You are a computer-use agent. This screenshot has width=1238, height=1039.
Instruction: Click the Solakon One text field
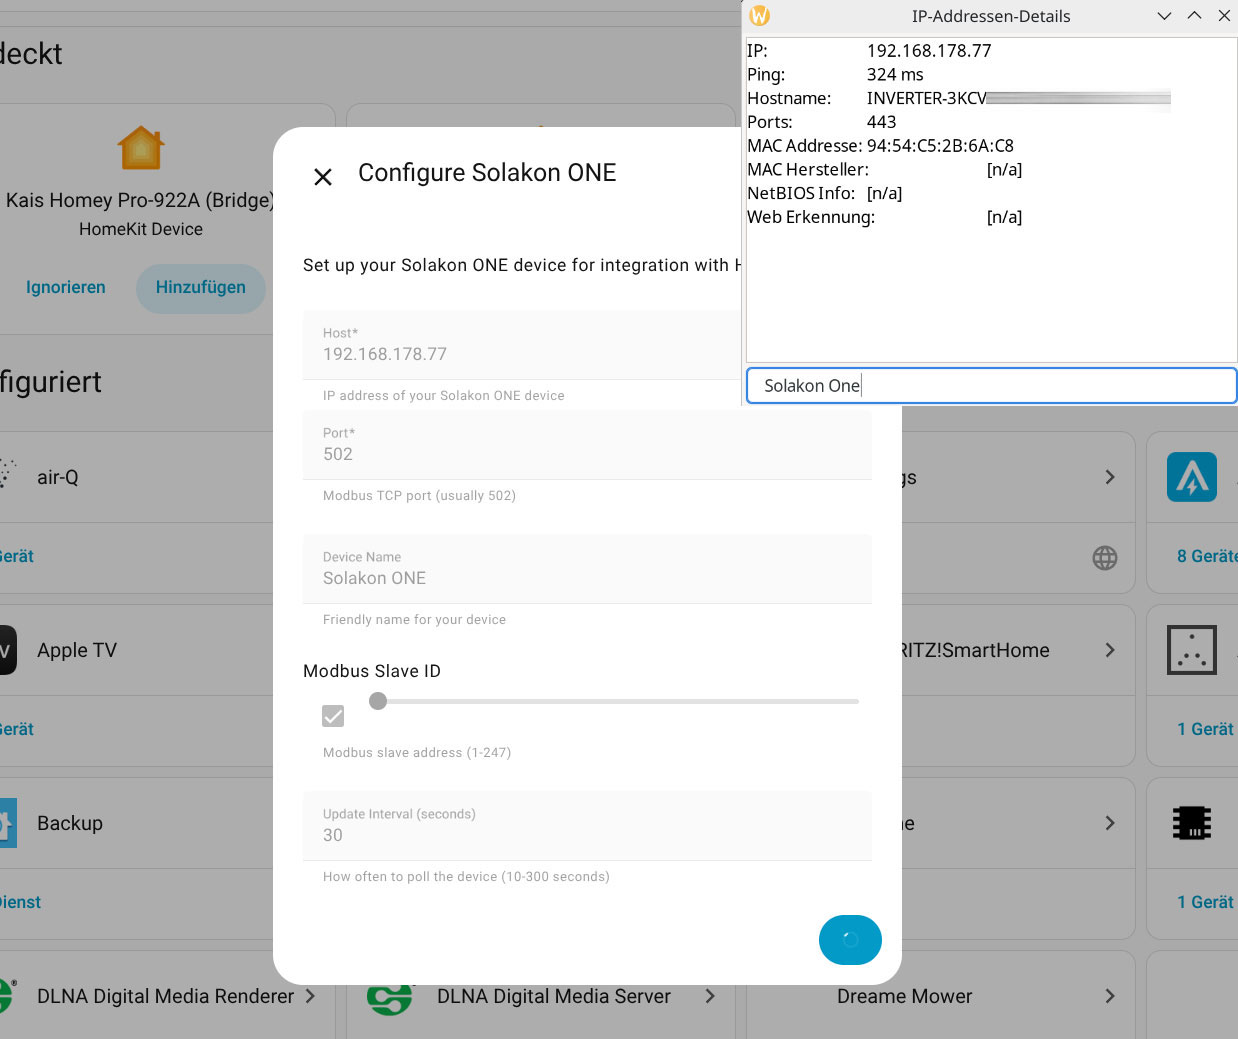click(991, 386)
